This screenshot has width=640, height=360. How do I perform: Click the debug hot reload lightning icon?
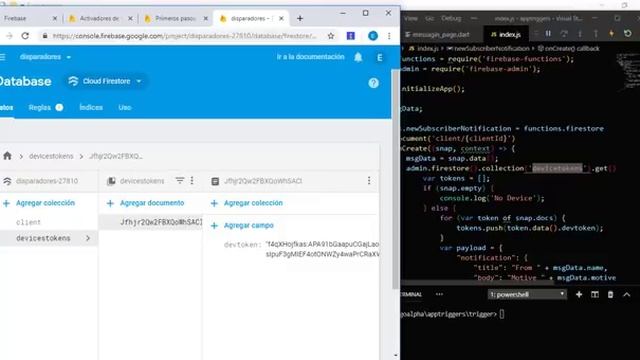[x=611, y=34]
